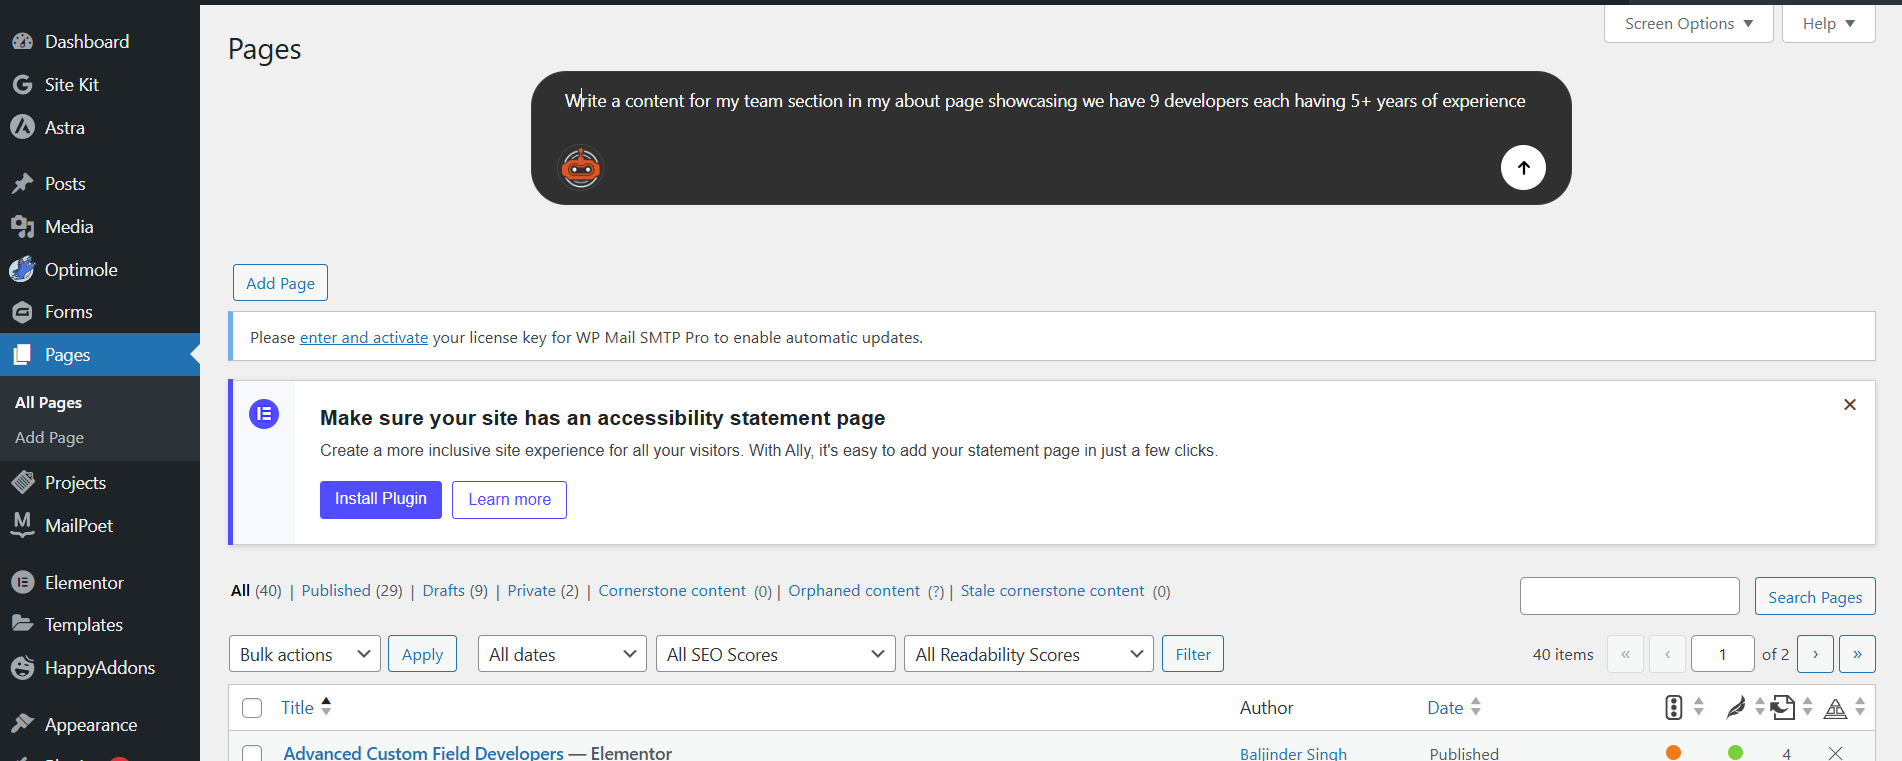Show Cornerstone content pages
Screen dimensions: 1902x761
tap(672, 591)
